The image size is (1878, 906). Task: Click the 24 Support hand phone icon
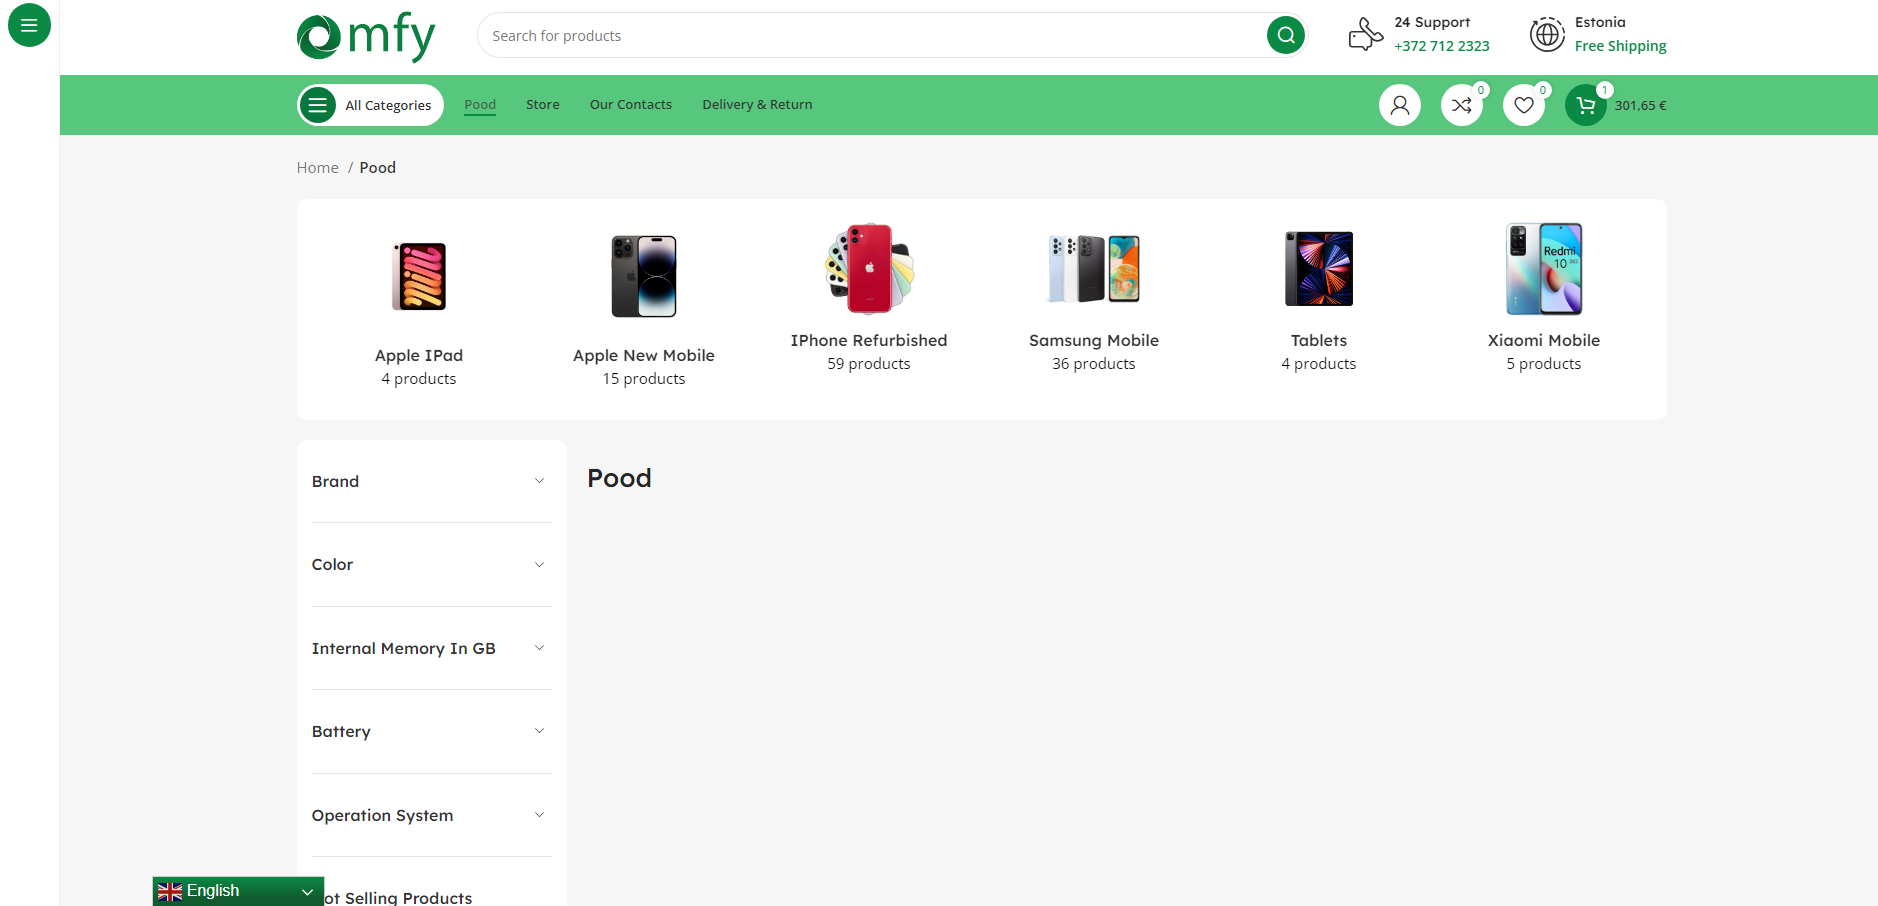(x=1365, y=34)
